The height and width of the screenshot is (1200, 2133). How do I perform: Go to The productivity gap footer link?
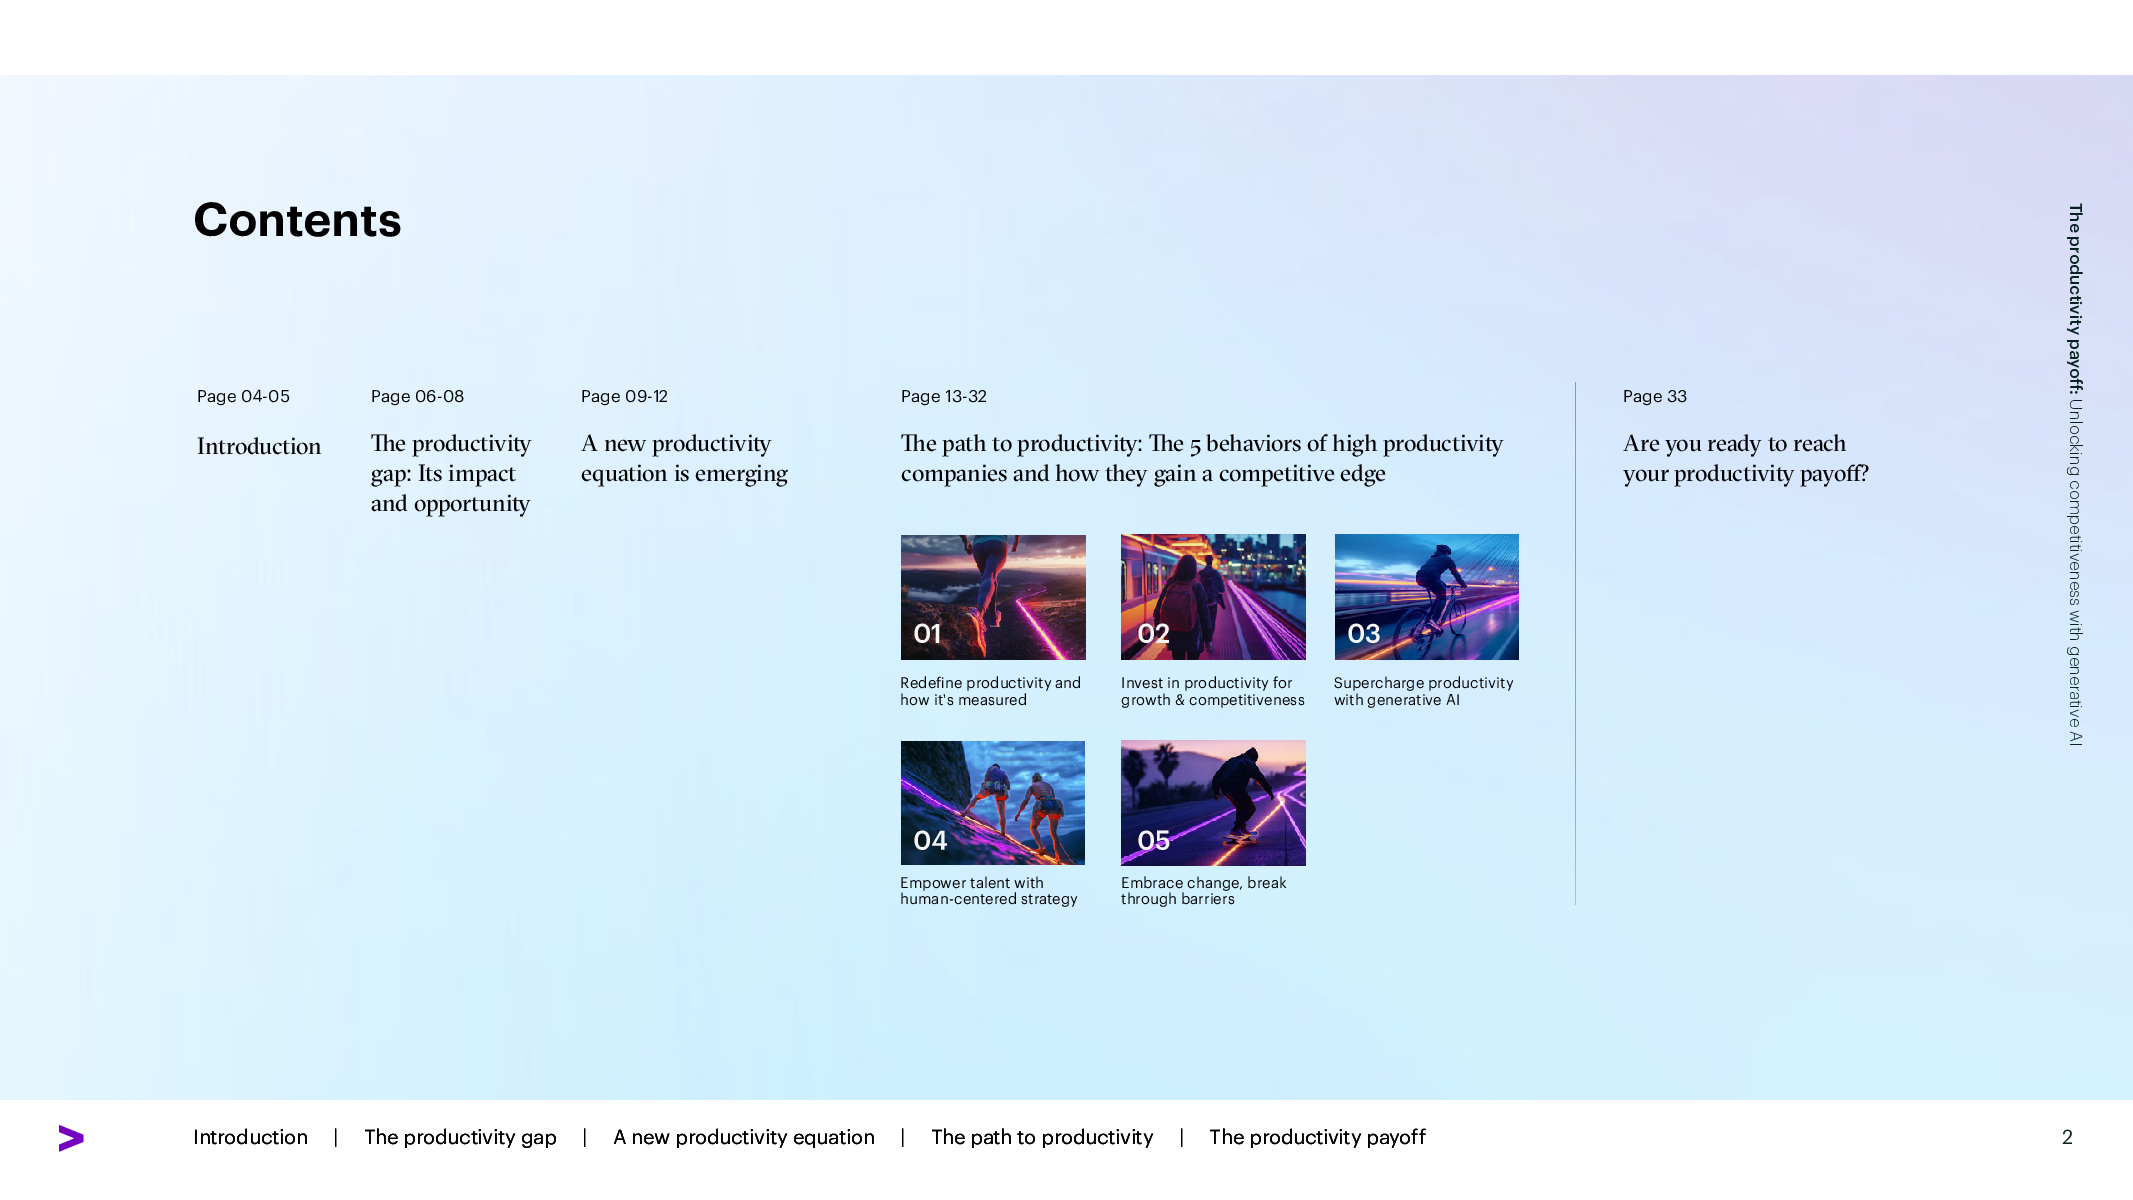click(460, 1137)
